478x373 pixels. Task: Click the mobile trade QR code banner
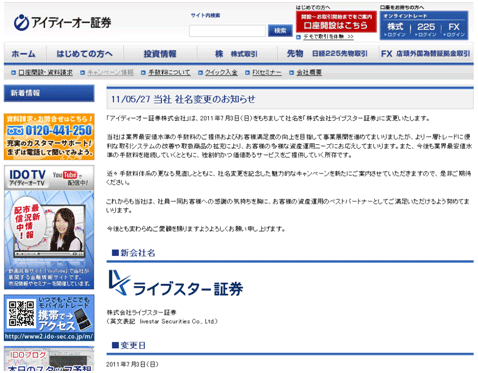point(49,318)
